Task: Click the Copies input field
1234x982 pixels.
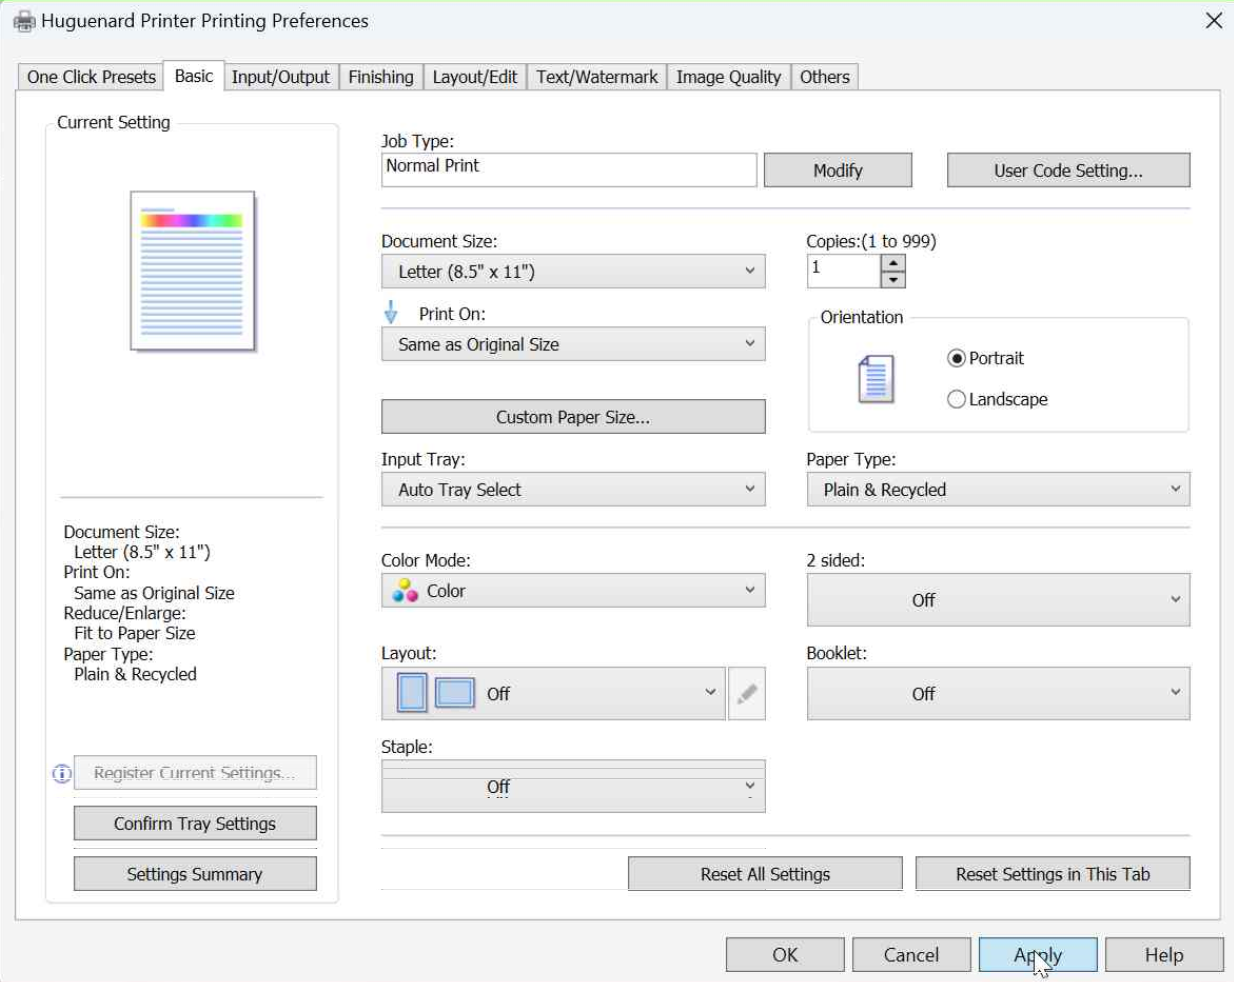Action: [844, 271]
